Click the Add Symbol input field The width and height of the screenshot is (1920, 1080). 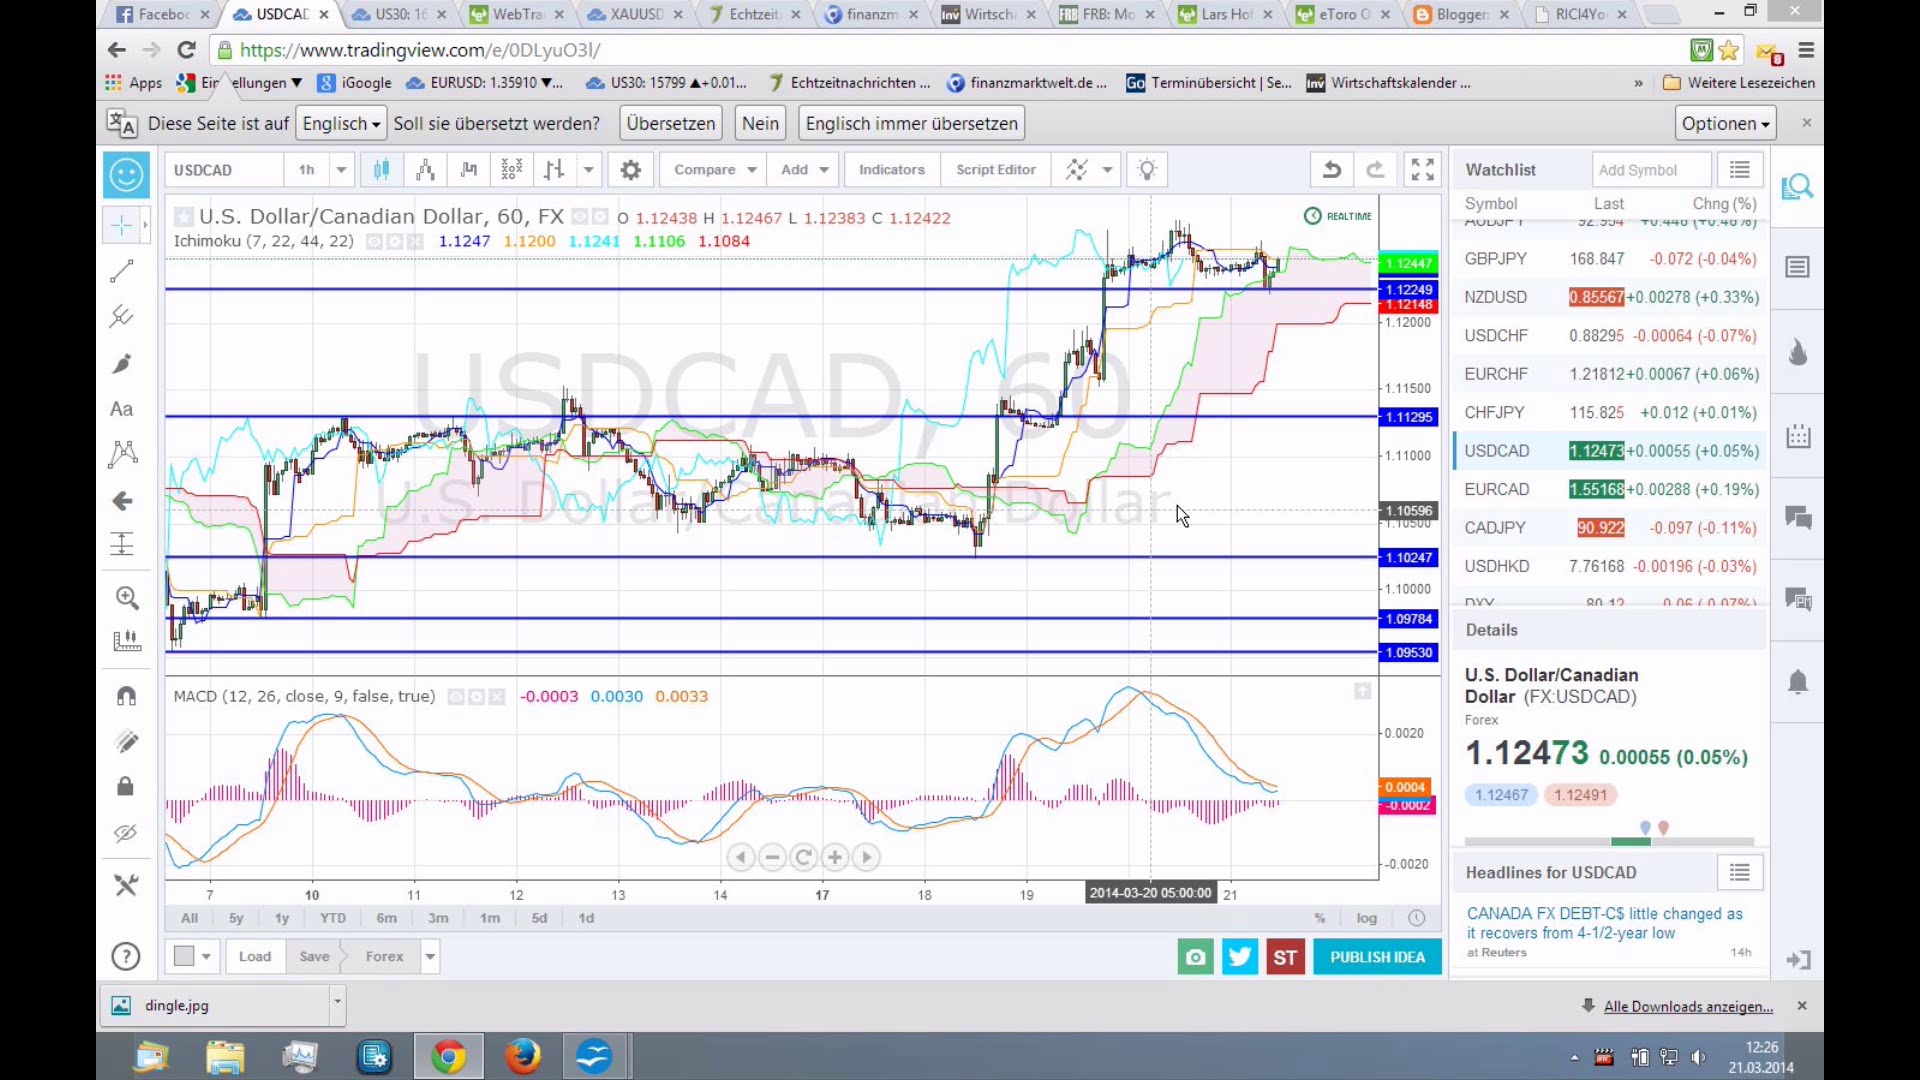click(1650, 170)
